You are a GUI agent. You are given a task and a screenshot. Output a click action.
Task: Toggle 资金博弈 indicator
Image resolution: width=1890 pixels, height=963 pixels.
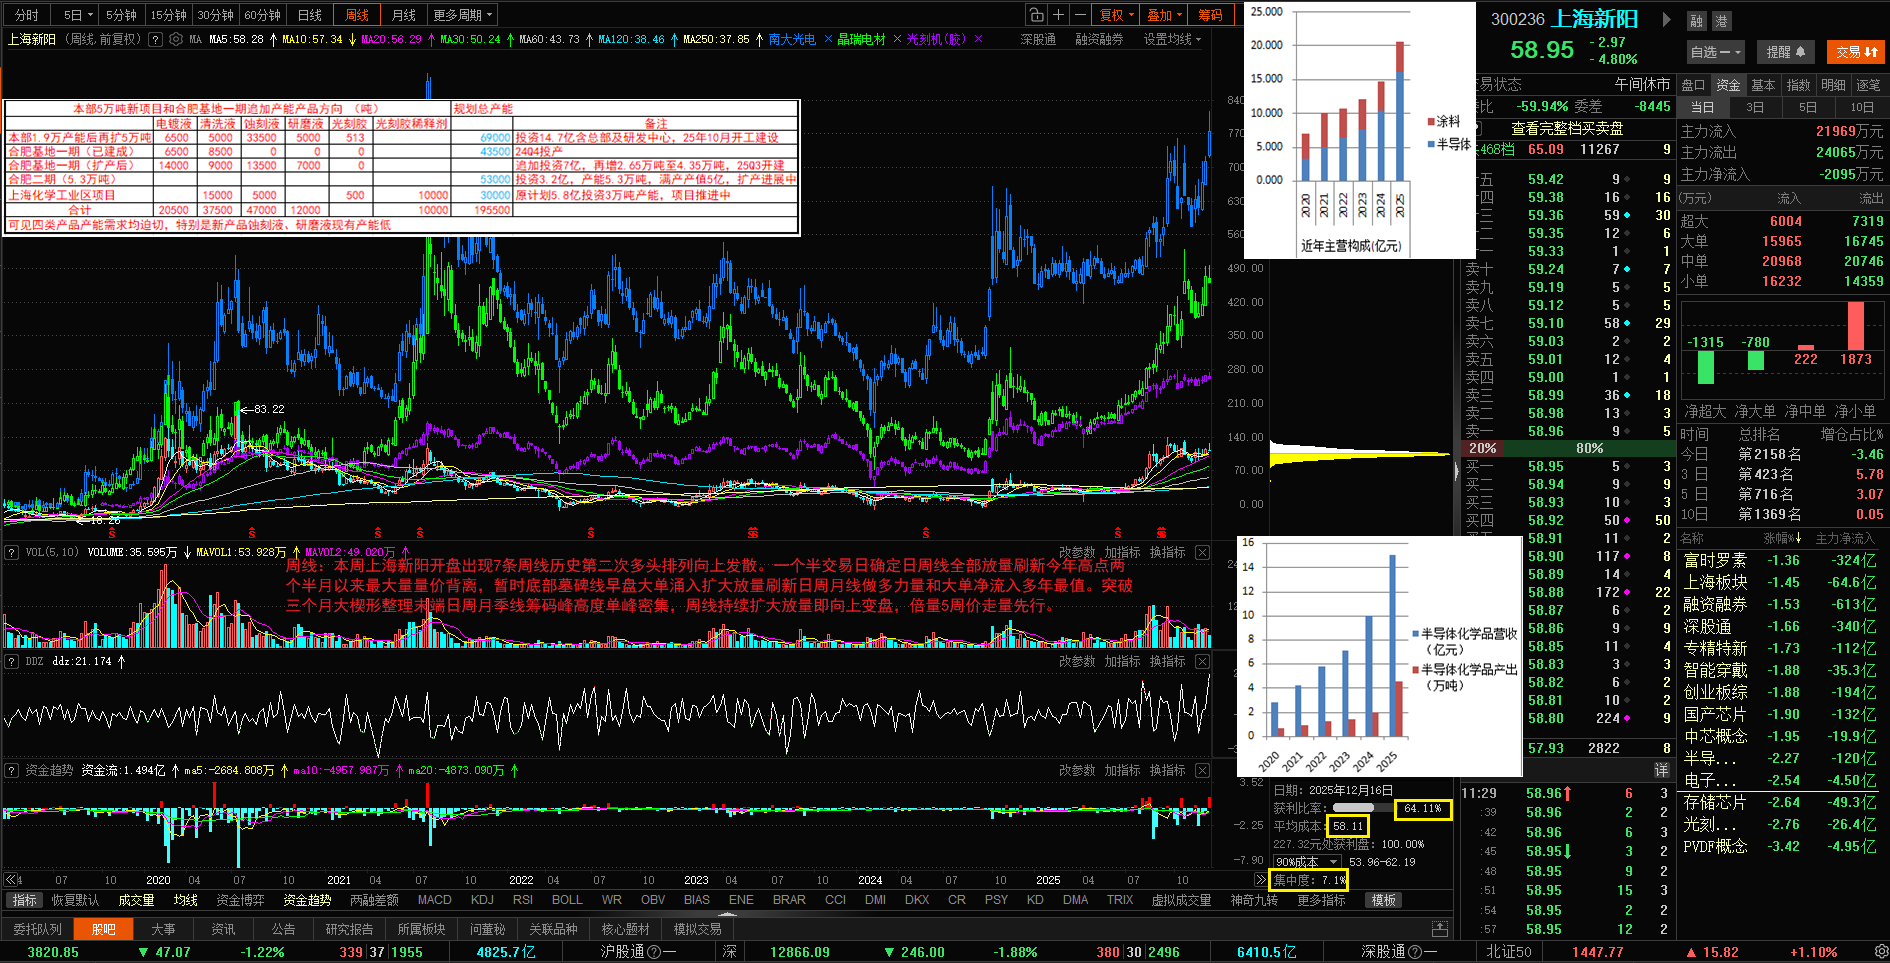coord(240,900)
